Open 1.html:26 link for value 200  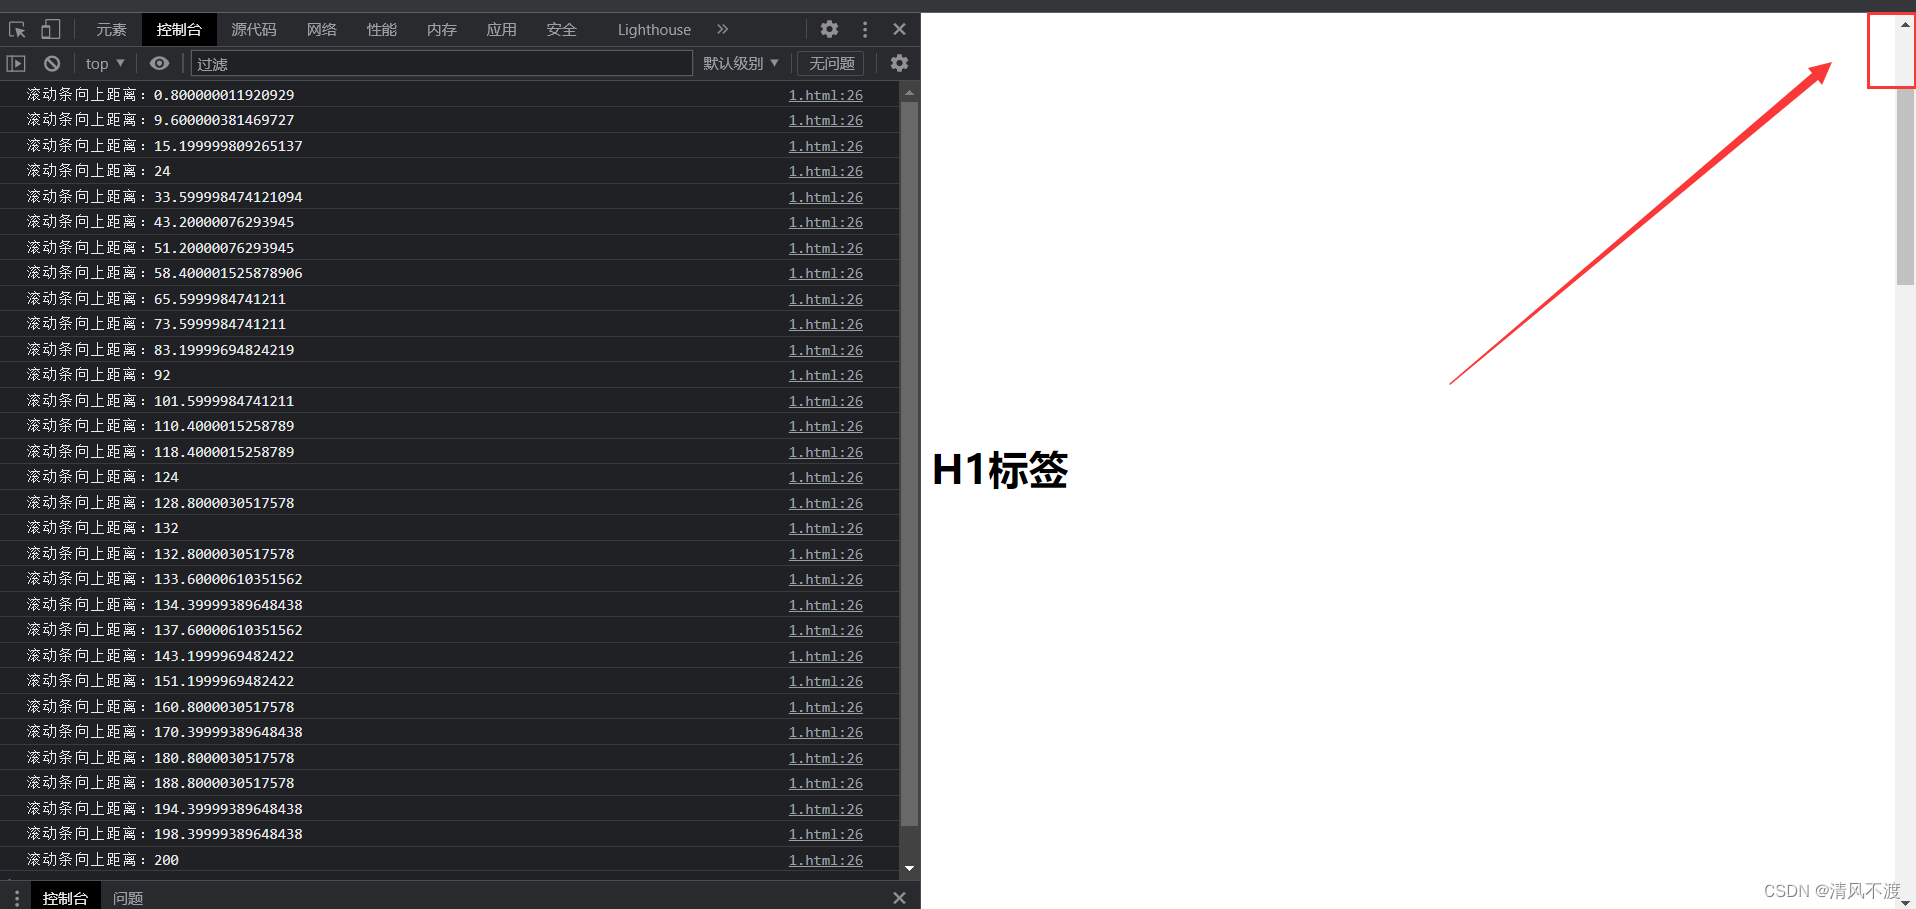point(825,860)
